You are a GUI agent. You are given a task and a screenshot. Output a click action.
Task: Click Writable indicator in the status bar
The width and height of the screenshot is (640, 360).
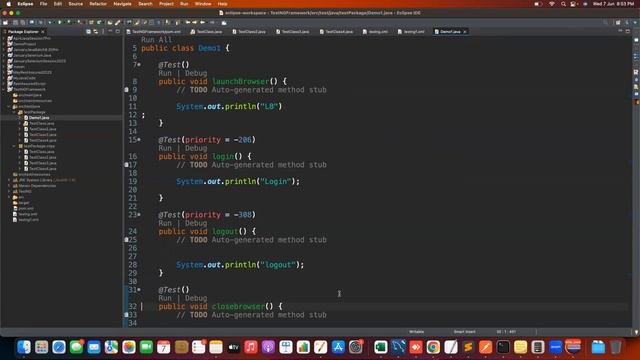click(416, 332)
